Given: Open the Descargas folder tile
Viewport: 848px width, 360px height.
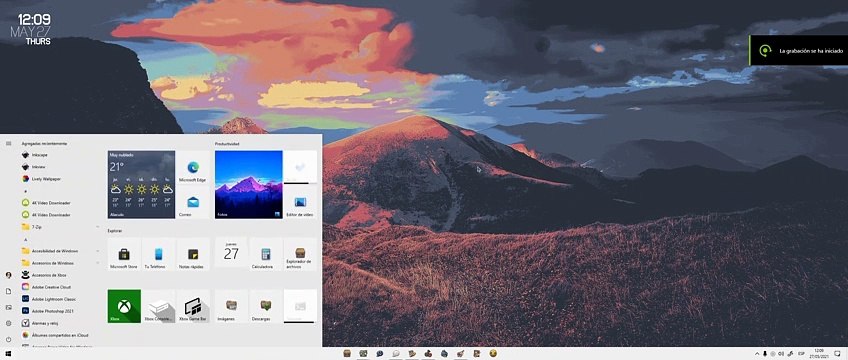Looking at the screenshot, I should tap(266, 306).
